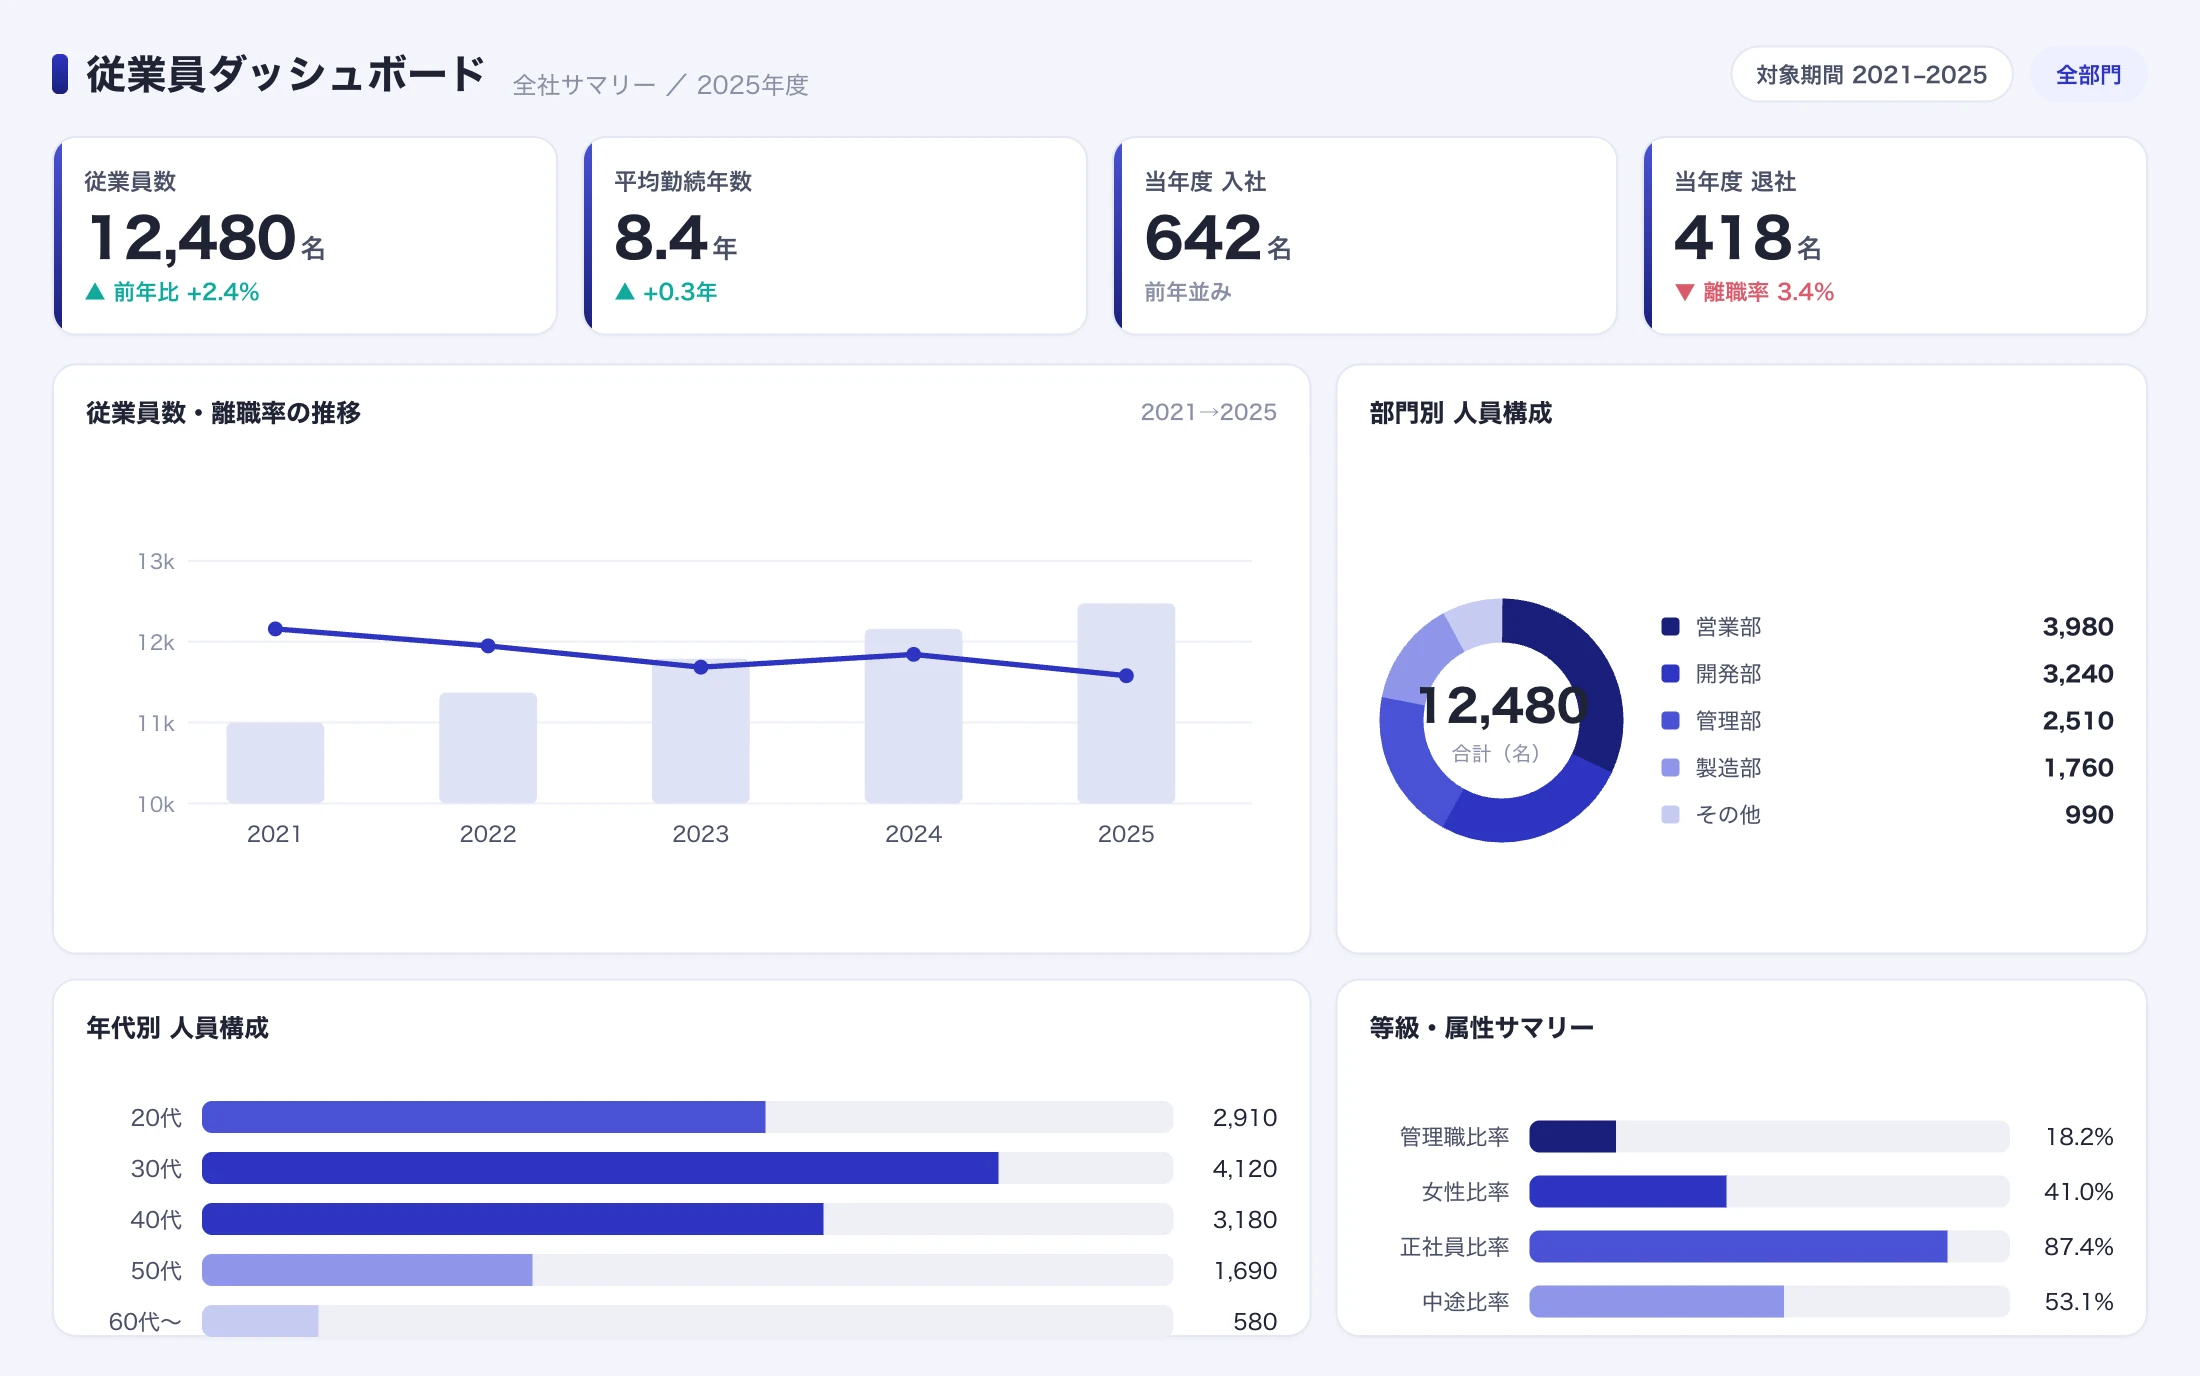The image size is (2200, 1376).
Task: Select the その他 legend color square
Action: coord(1670,815)
